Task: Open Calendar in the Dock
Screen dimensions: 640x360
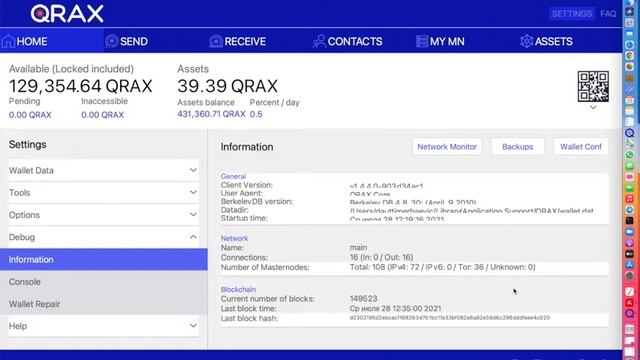Action: pyautogui.click(x=629, y=100)
